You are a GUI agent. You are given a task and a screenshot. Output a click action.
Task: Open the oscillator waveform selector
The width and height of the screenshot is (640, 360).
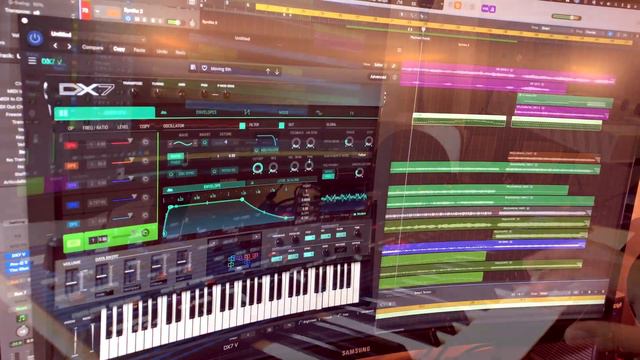pyautogui.click(x=182, y=143)
